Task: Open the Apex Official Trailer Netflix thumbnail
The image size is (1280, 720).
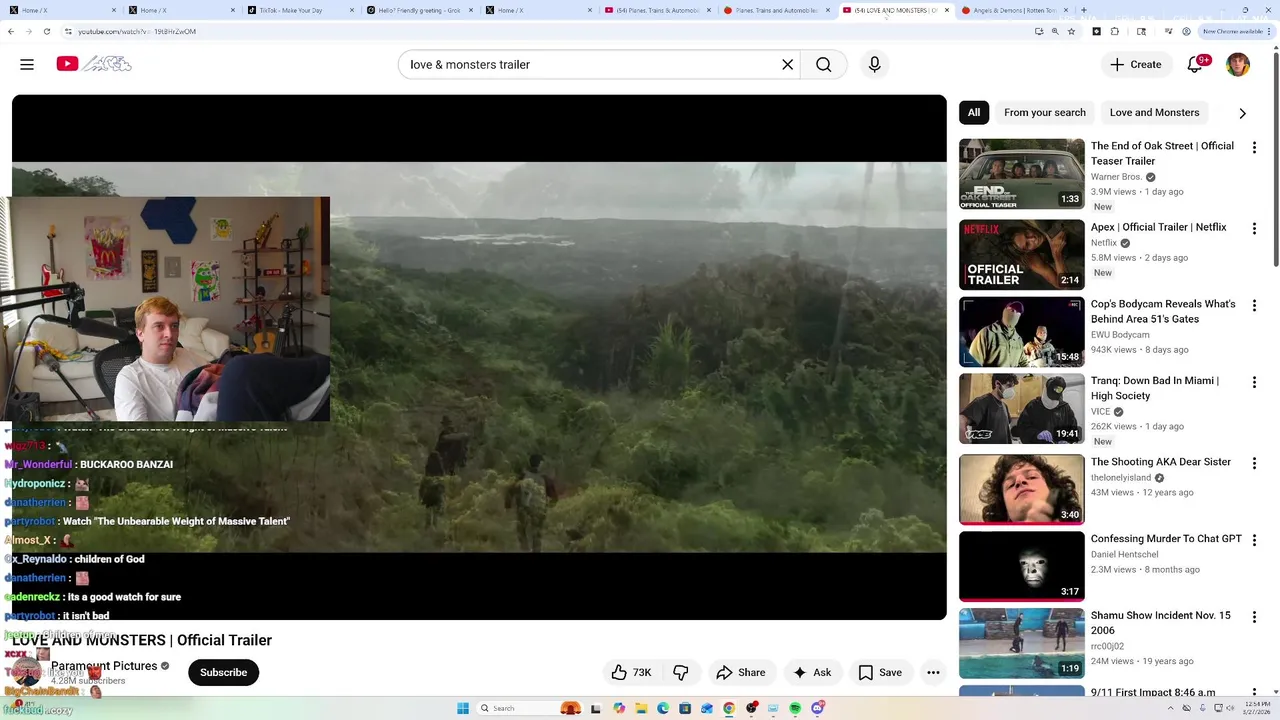Action: coord(1021,255)
